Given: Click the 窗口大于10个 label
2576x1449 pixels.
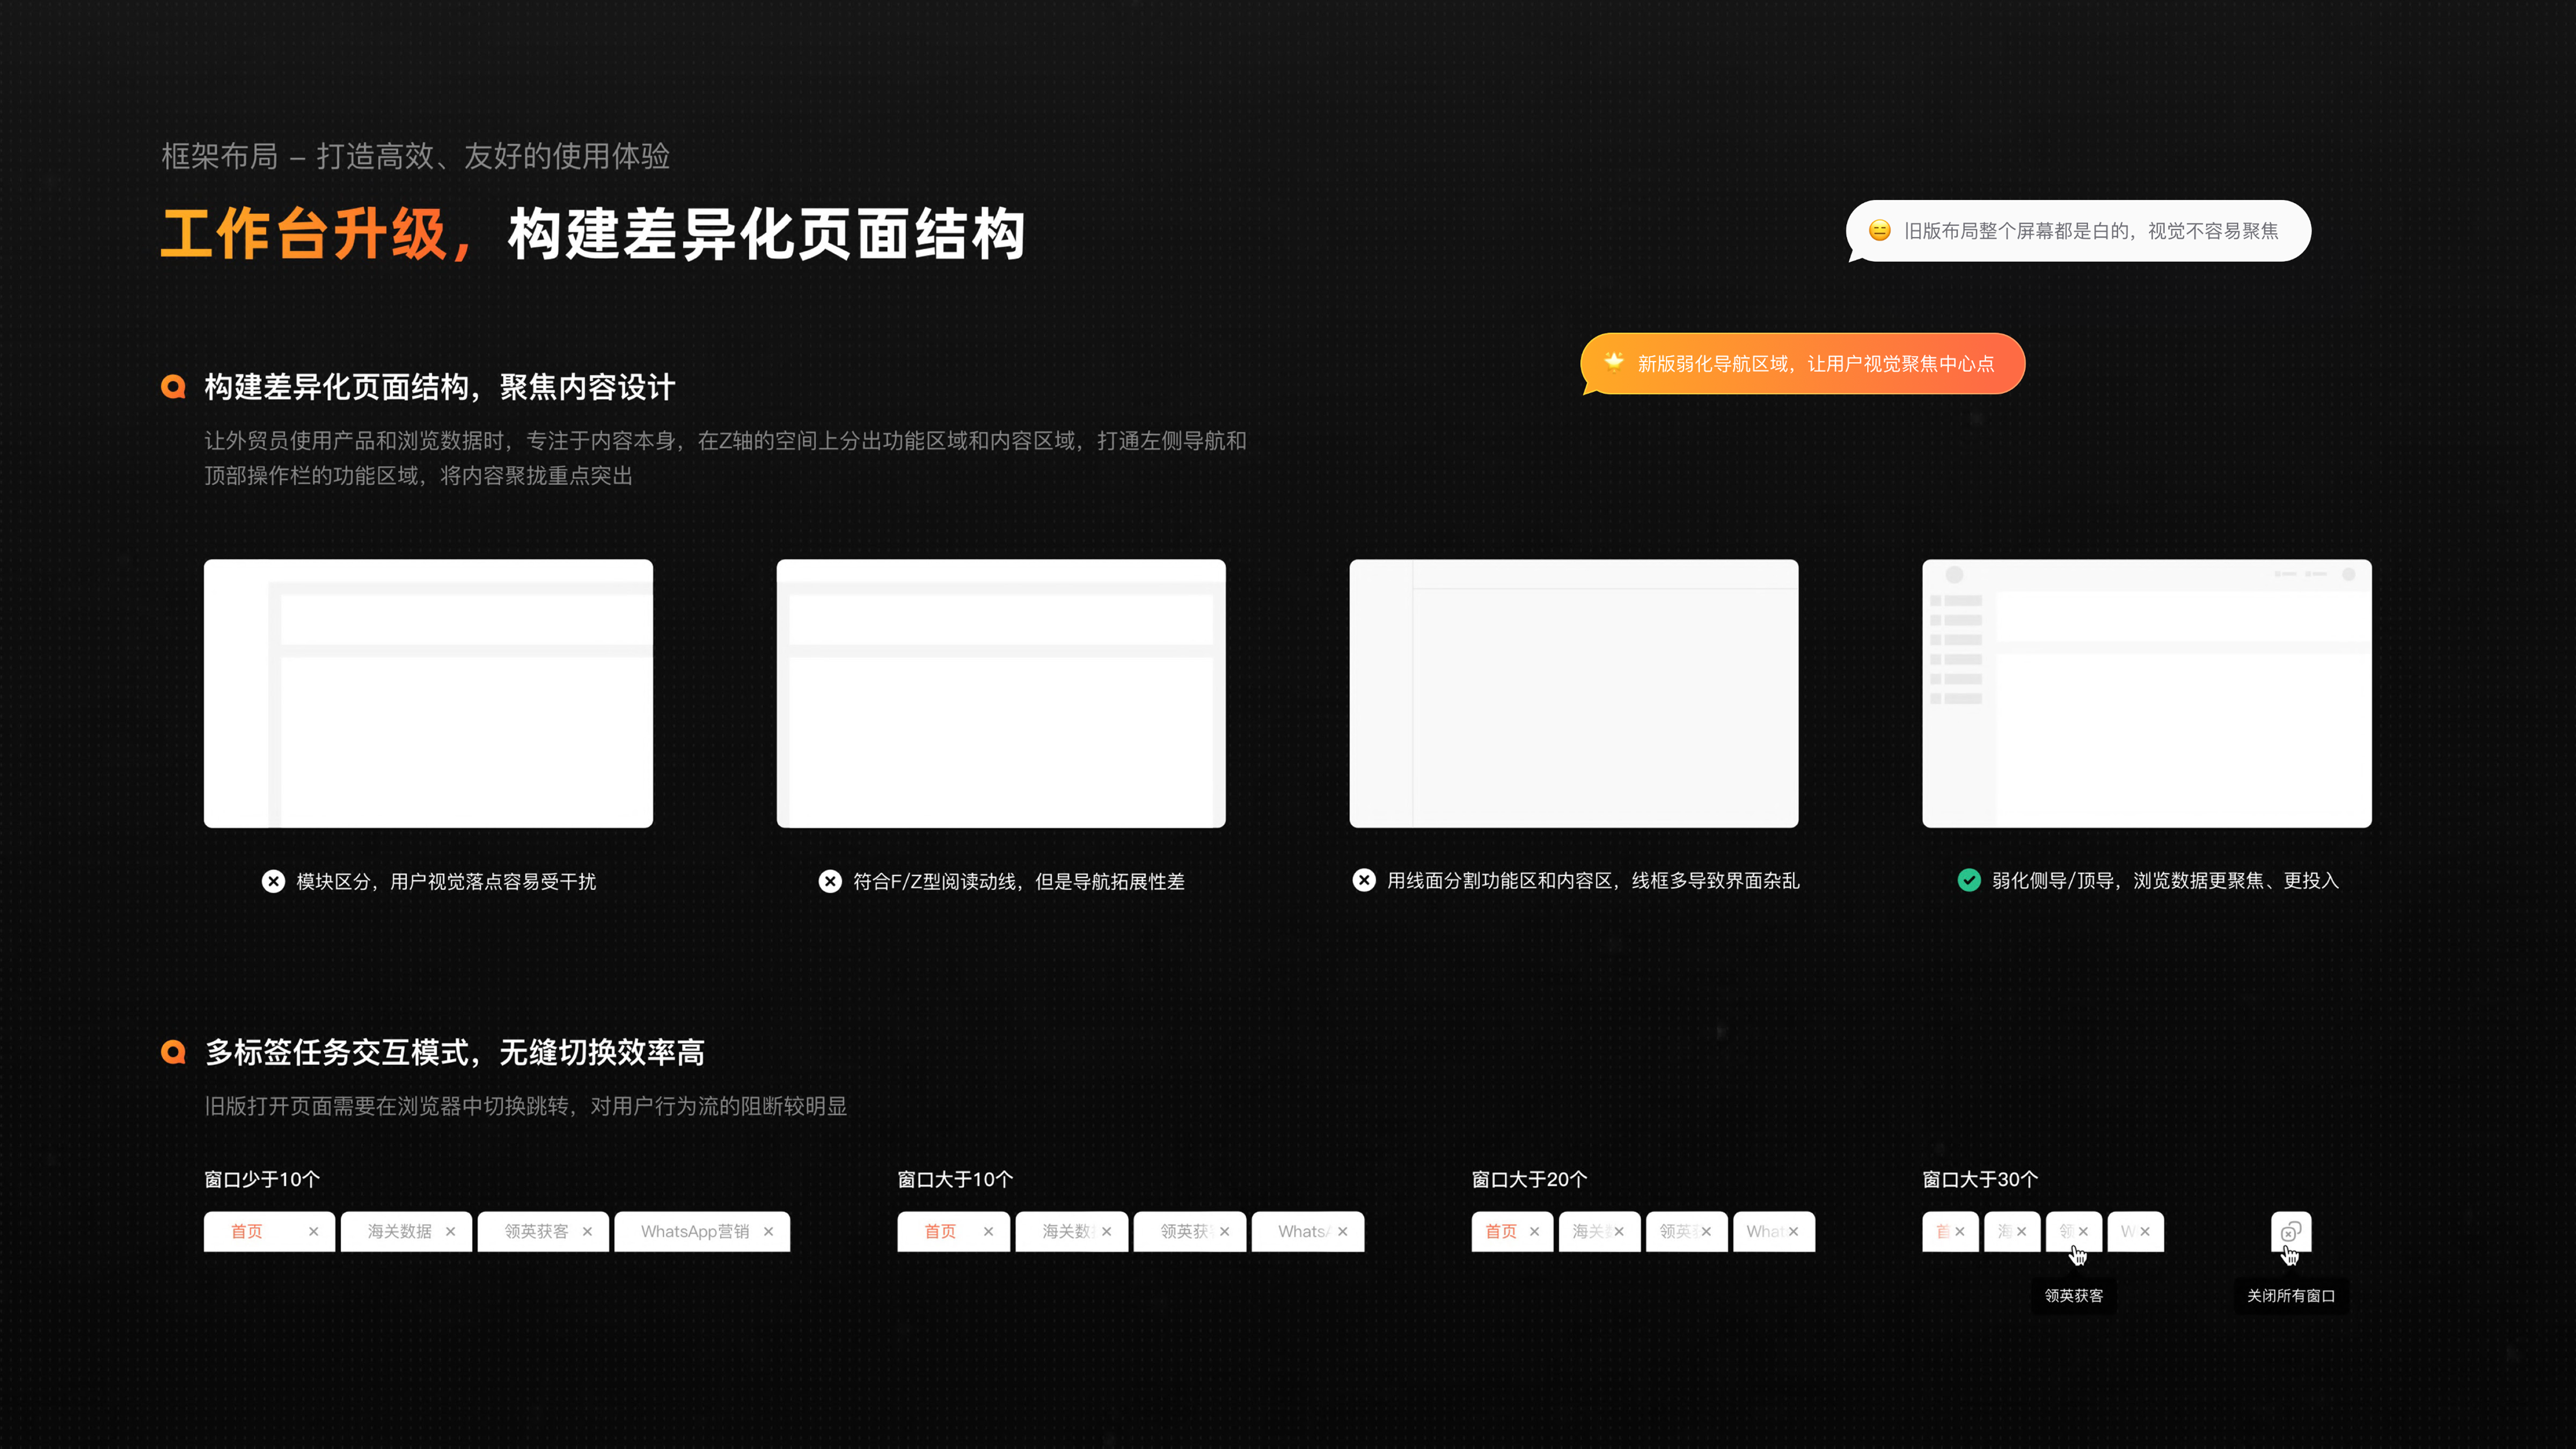Looking at the screenshot, I should point(955,1179).
